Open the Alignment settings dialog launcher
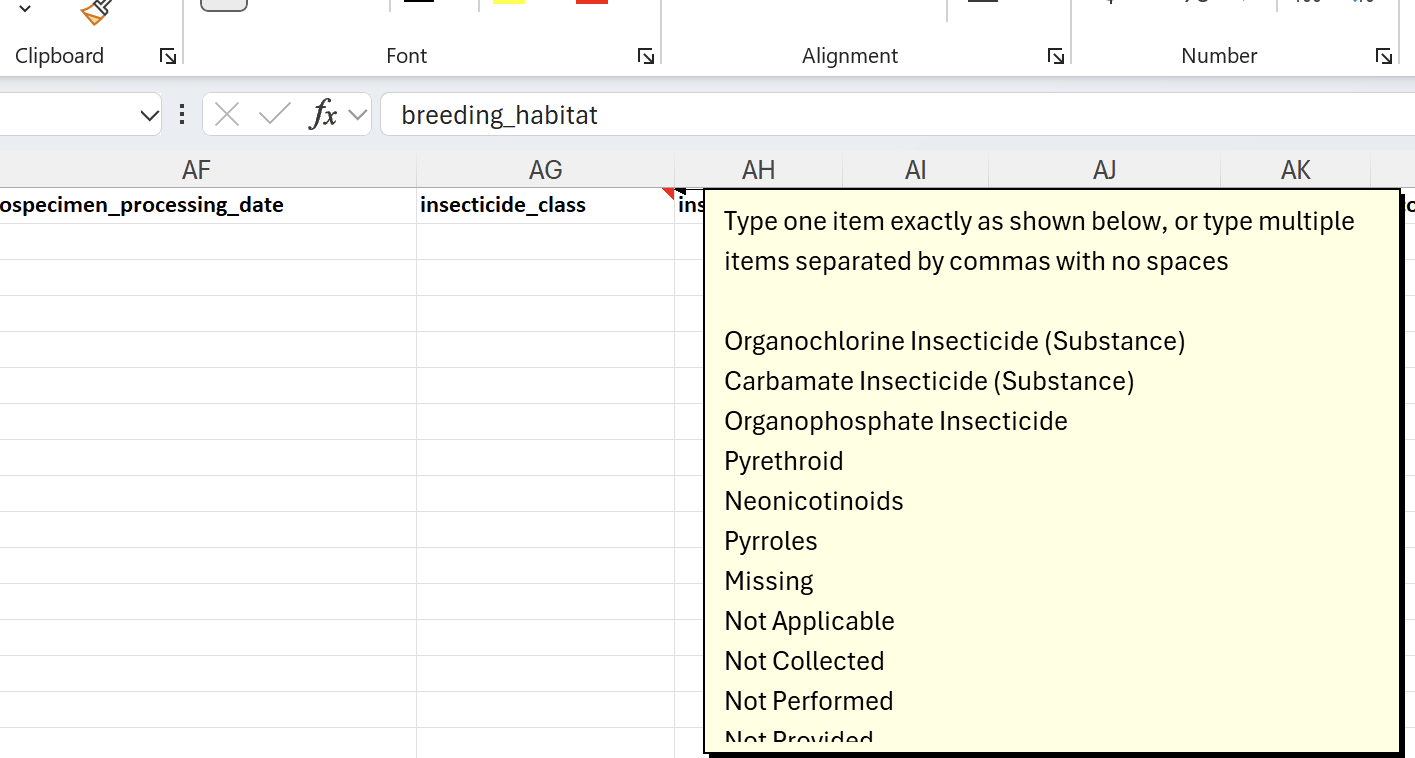 click(1056, 56)
